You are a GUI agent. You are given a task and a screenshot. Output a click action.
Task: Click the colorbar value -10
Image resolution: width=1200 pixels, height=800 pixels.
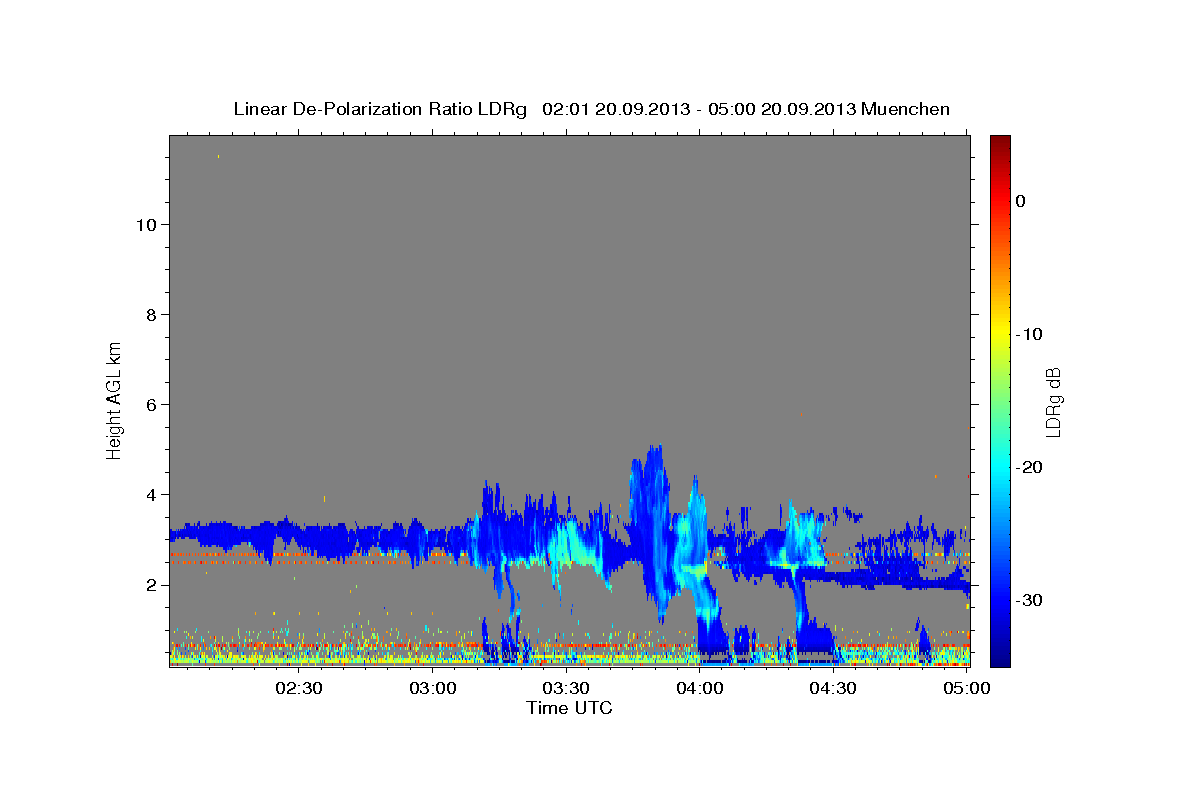tap(1029, 334)
